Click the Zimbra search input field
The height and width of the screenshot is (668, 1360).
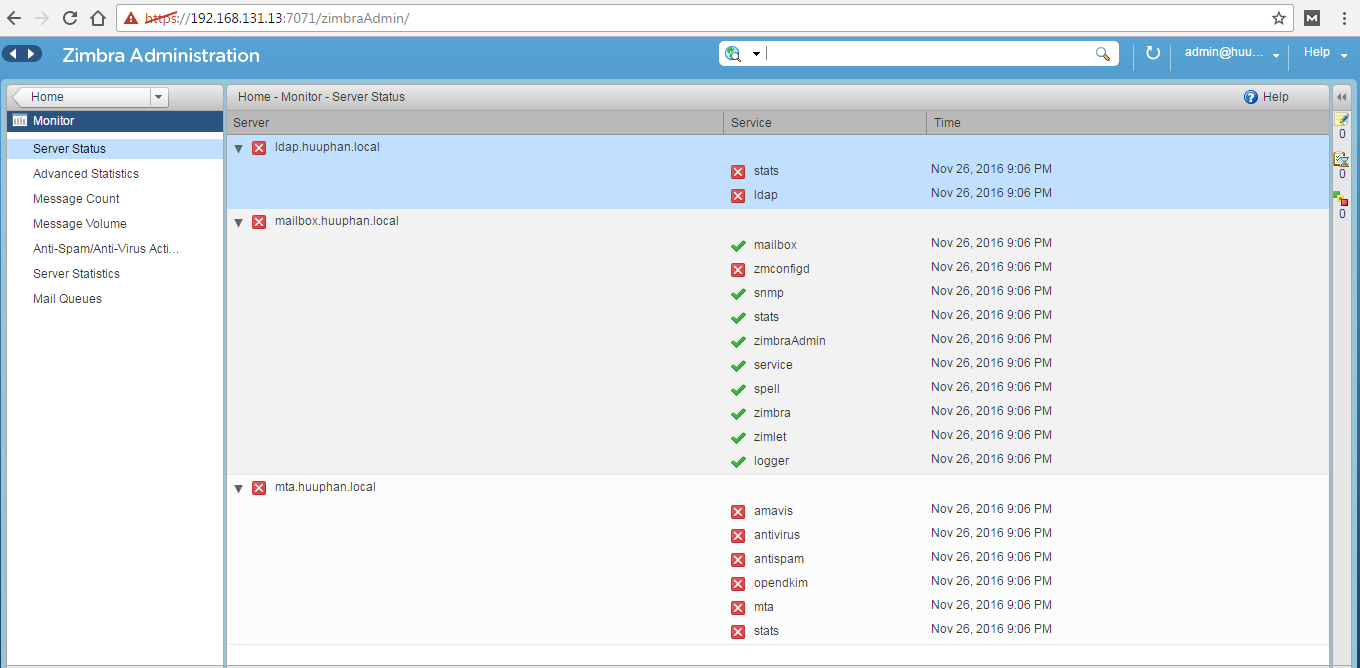tap(930, 54)
